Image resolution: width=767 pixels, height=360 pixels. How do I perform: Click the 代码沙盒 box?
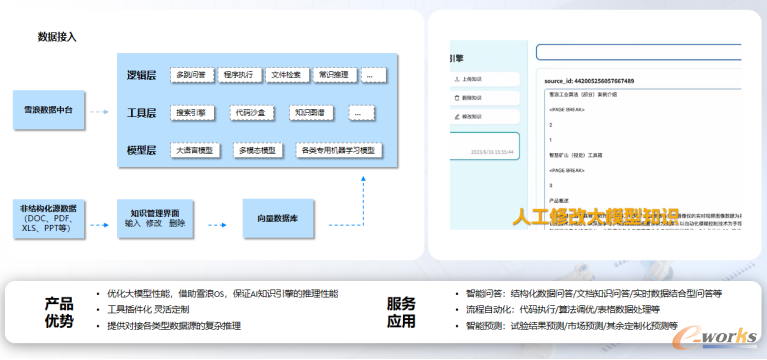click(x=251, y=112)
